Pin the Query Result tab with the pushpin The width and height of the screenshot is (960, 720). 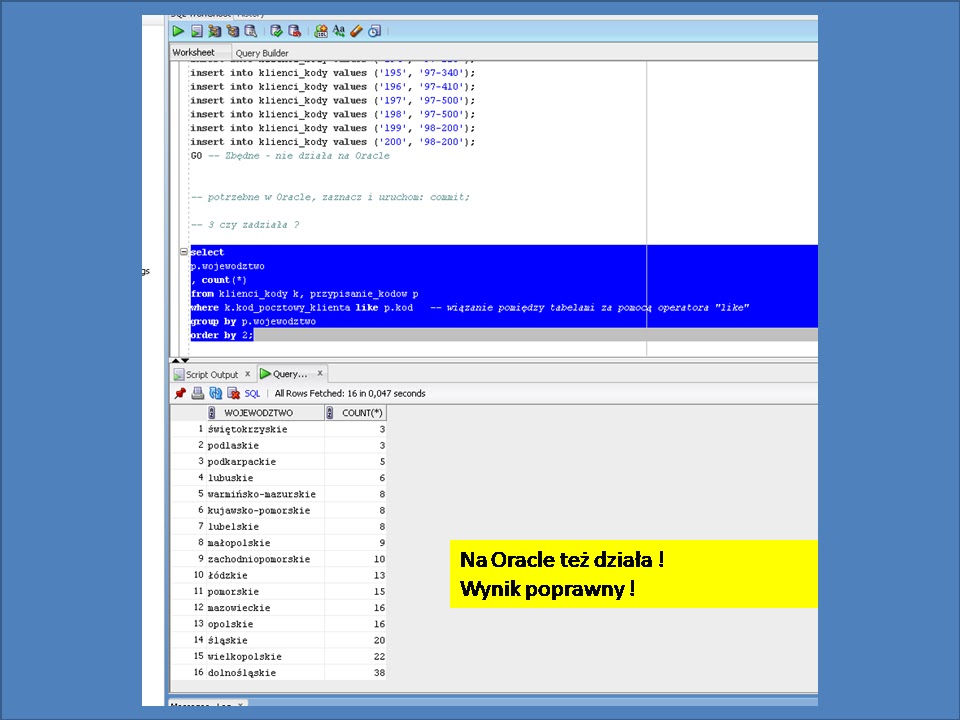coord(181,393)
